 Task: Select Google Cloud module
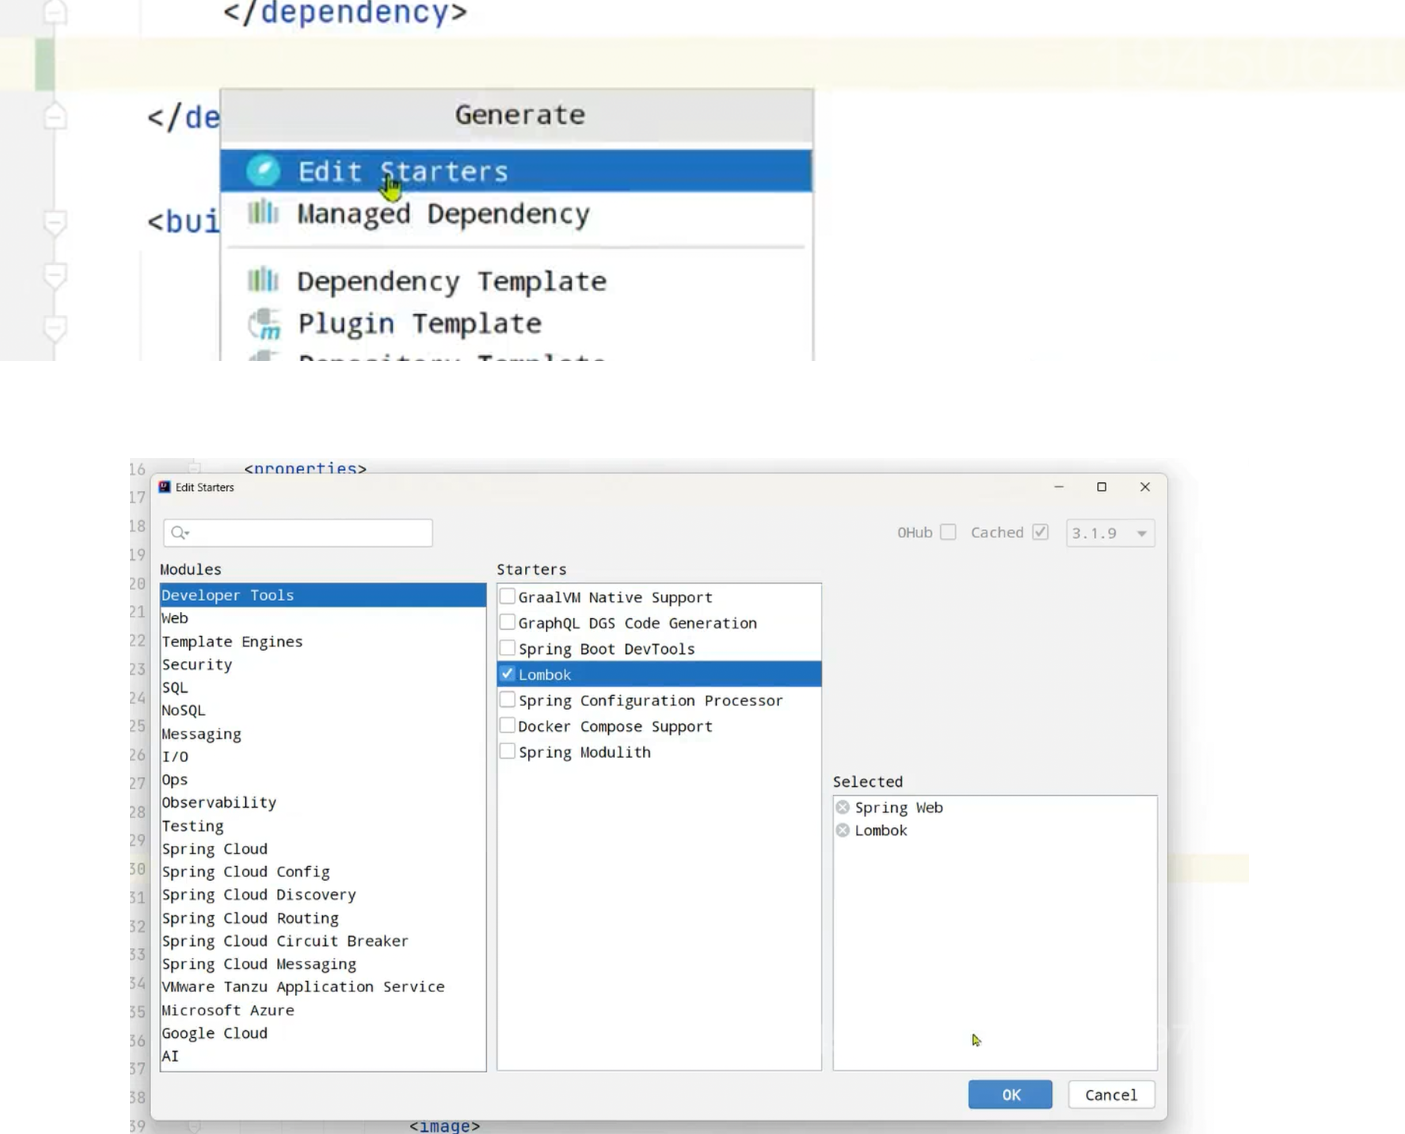pos(323,1033)
